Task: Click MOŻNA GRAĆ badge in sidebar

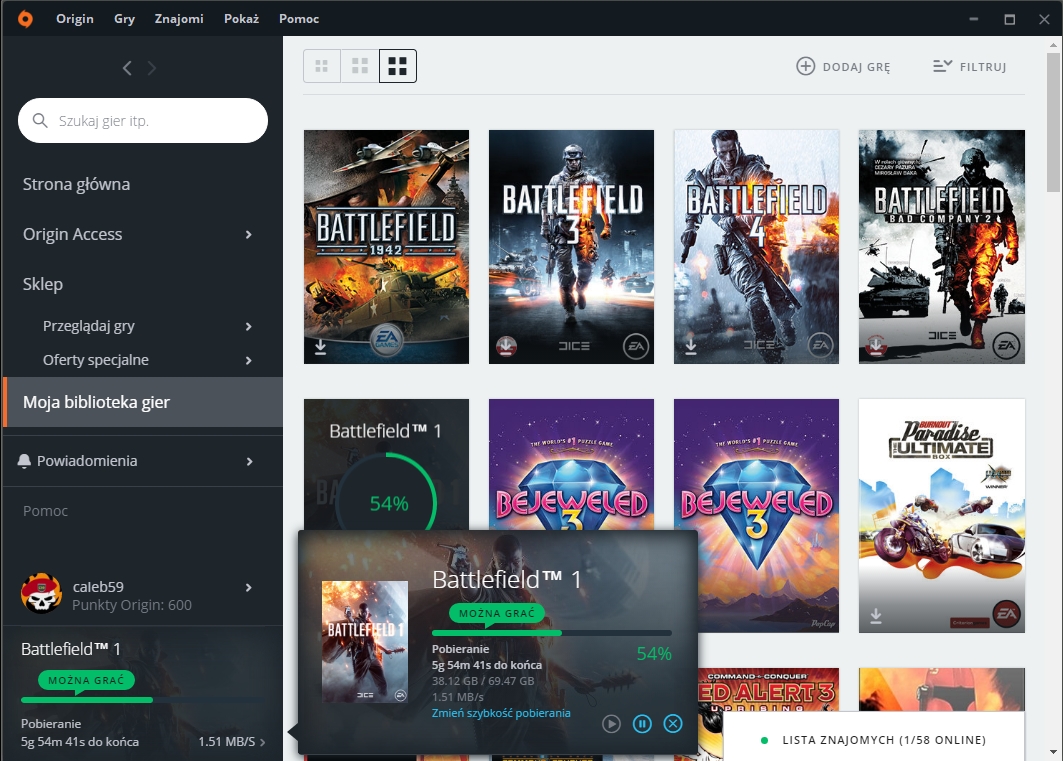Action: [86, 680]
